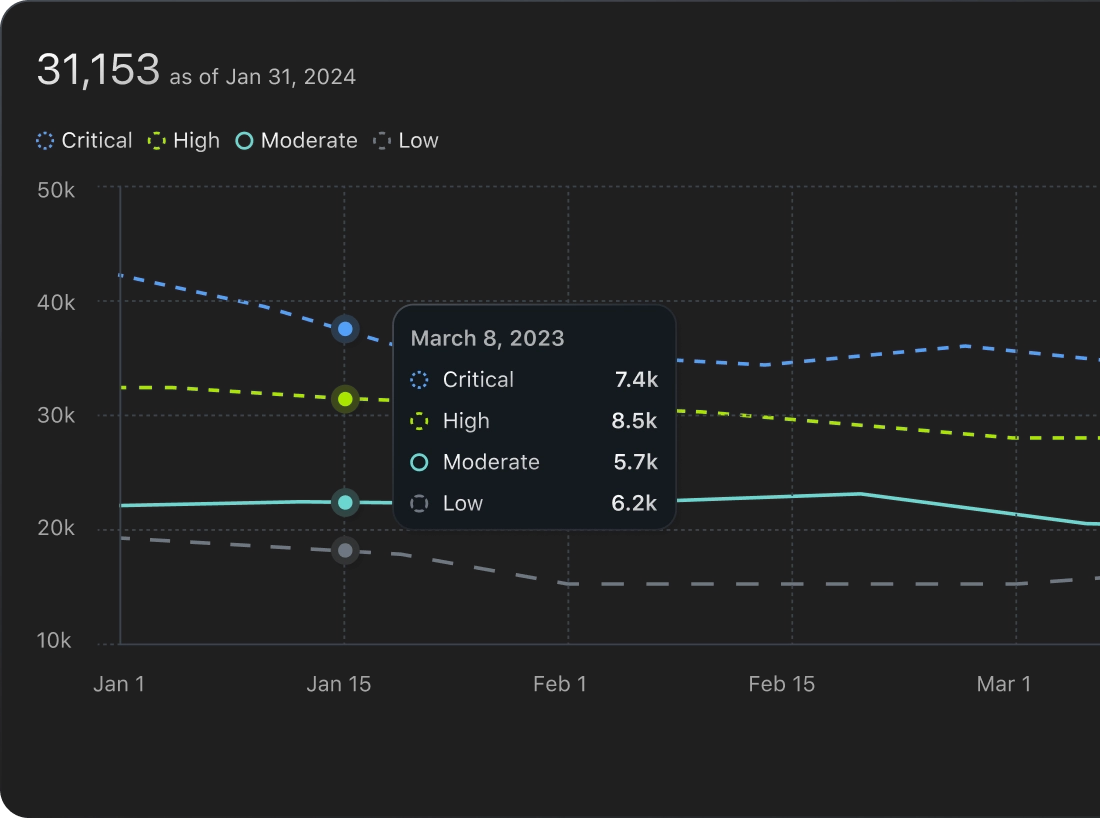Click the Low severity icon inside the tooltip
Screen dimensions: 1100x818
(419, 503)
